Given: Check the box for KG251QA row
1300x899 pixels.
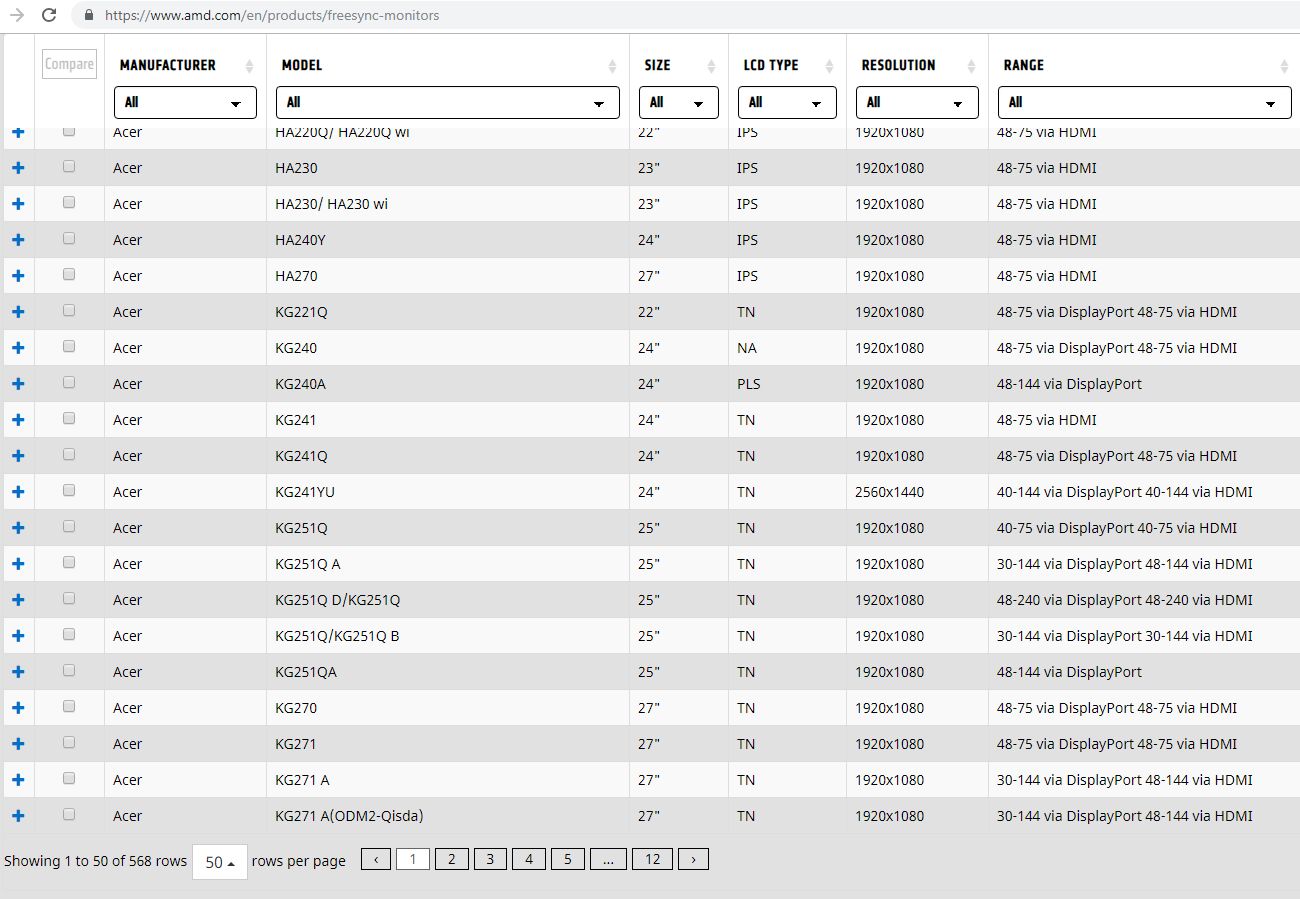Looking at the screenshot, I should point(69,671).
